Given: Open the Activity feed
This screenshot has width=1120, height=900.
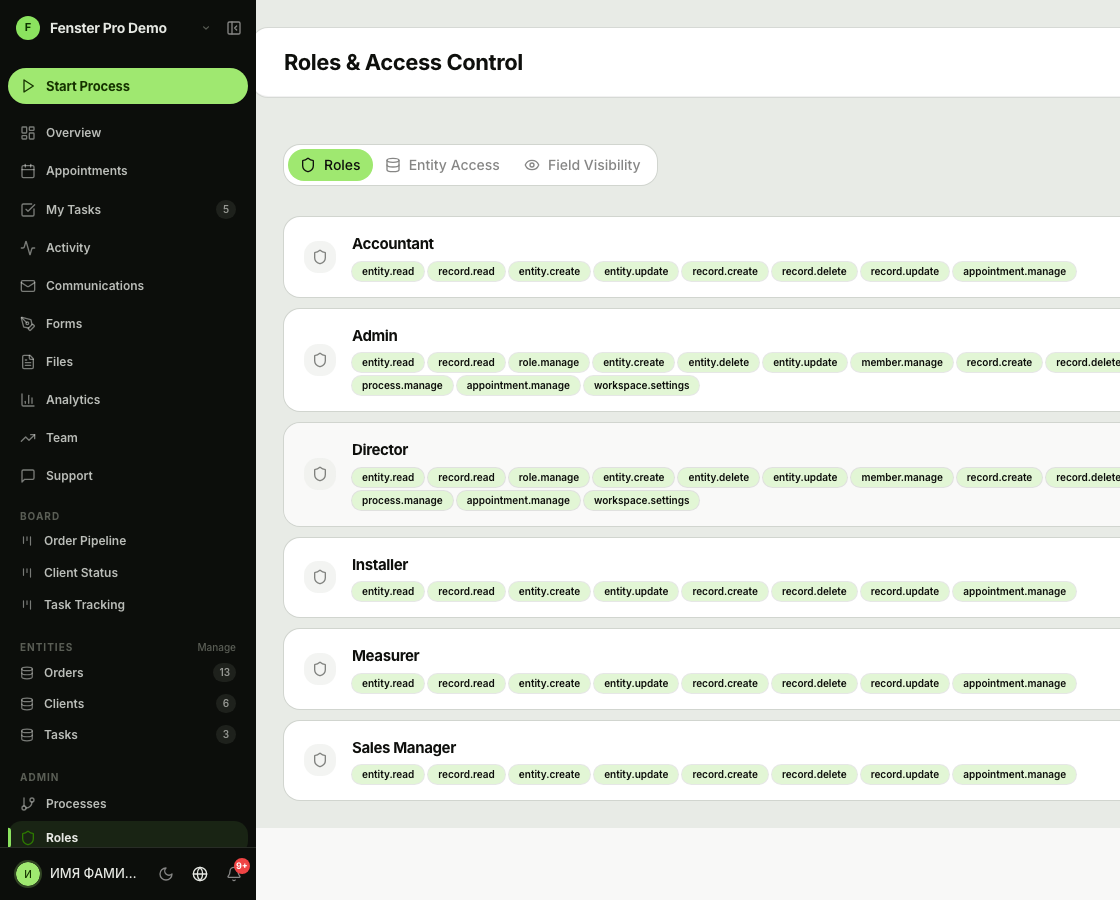Looking at the screenshot, I should click(x=68, y=247).
